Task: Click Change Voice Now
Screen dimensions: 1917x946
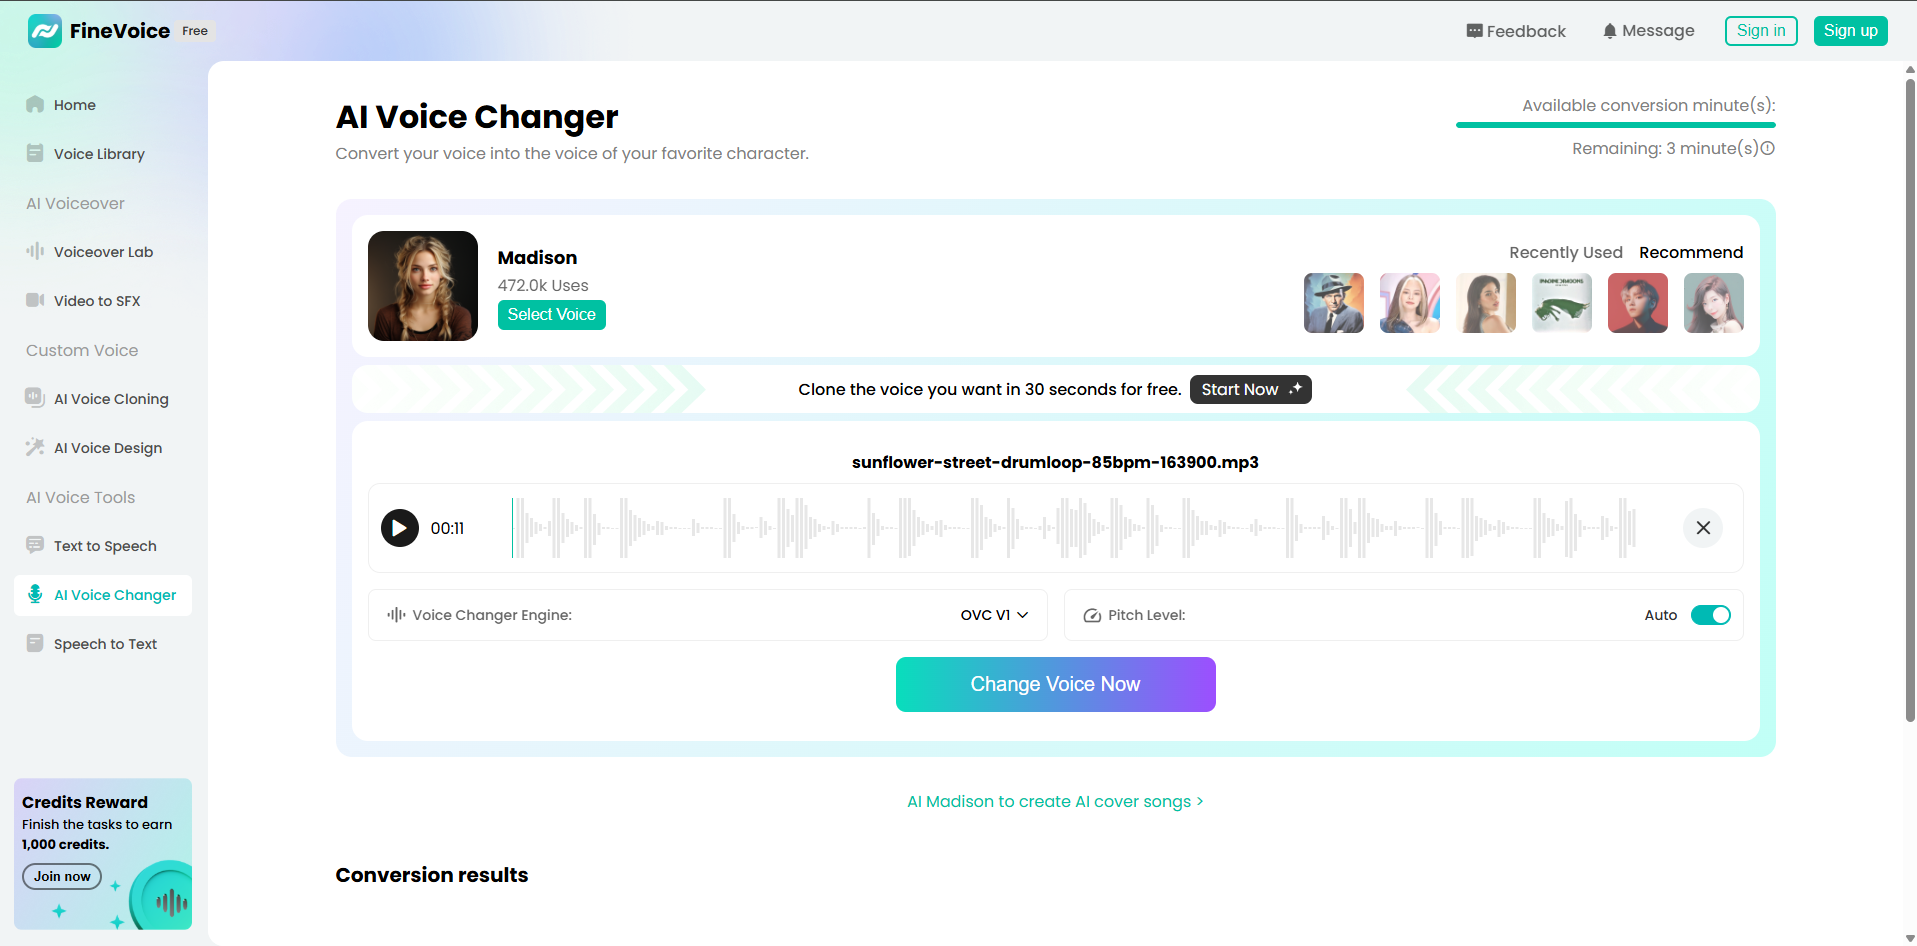Action: pyautogui.click(x=1055, y=684)
